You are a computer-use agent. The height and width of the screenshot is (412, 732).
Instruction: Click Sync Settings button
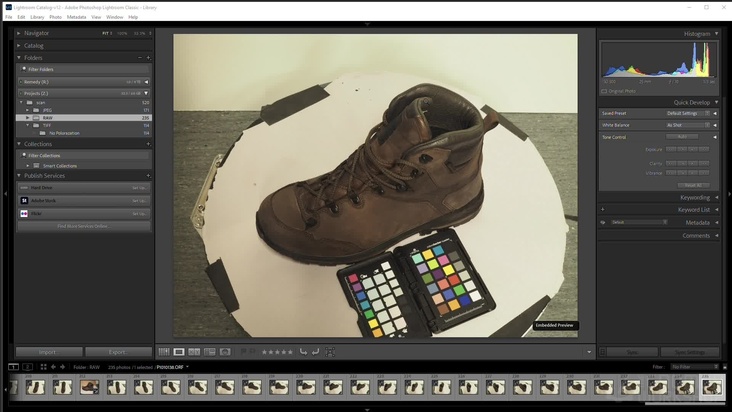pos(690,352)
